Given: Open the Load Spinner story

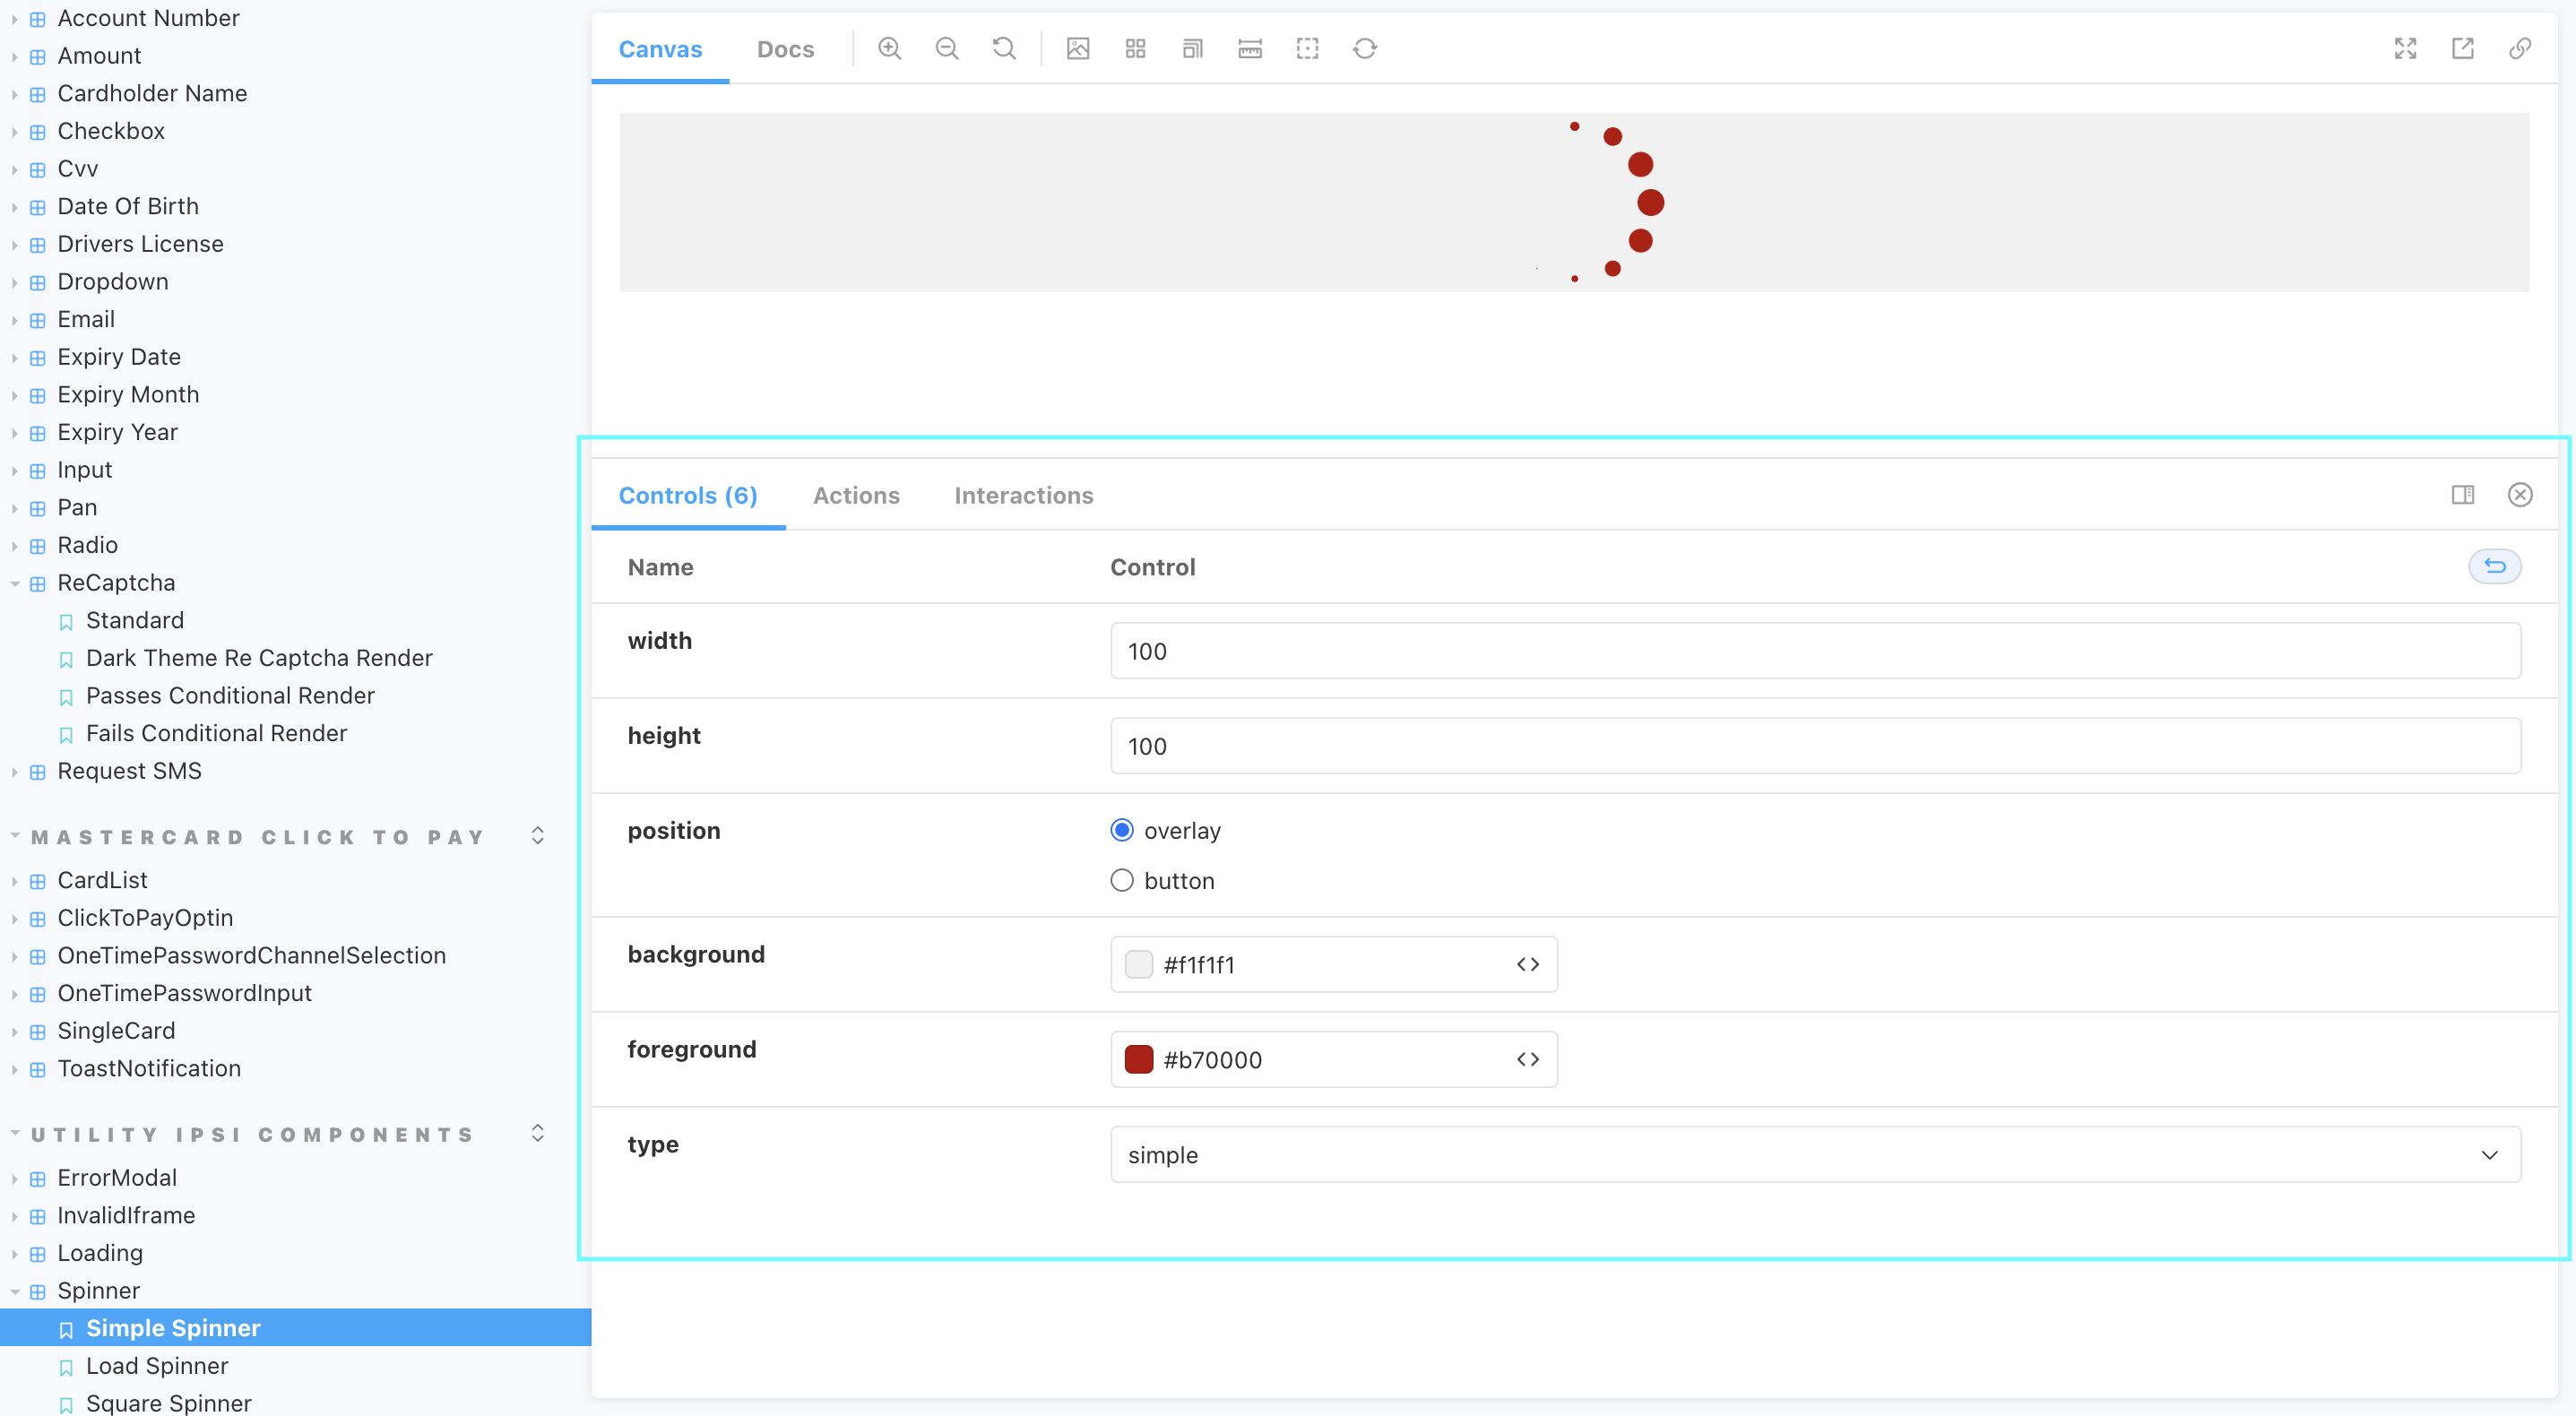Looking at the screenshot, I should [x=157, y=1365].
